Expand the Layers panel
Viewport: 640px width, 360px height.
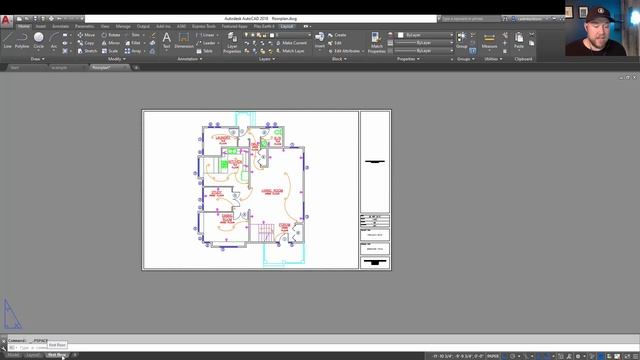[x=267, y=59]
